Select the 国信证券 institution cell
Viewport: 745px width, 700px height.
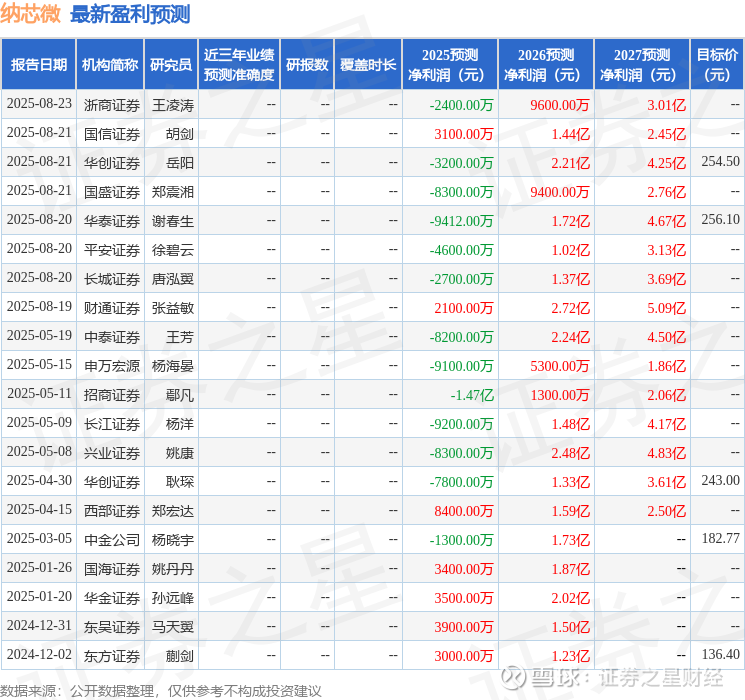coord(112,134)
